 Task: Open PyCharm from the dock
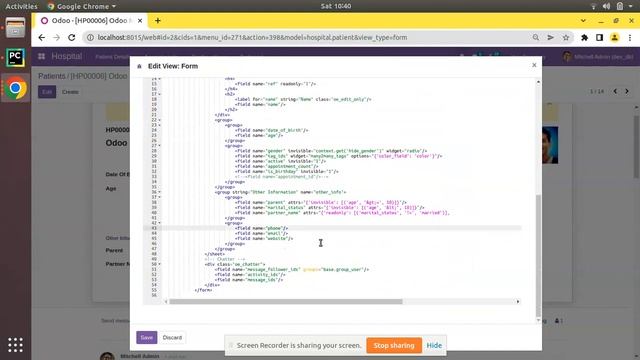click(16, 58)
